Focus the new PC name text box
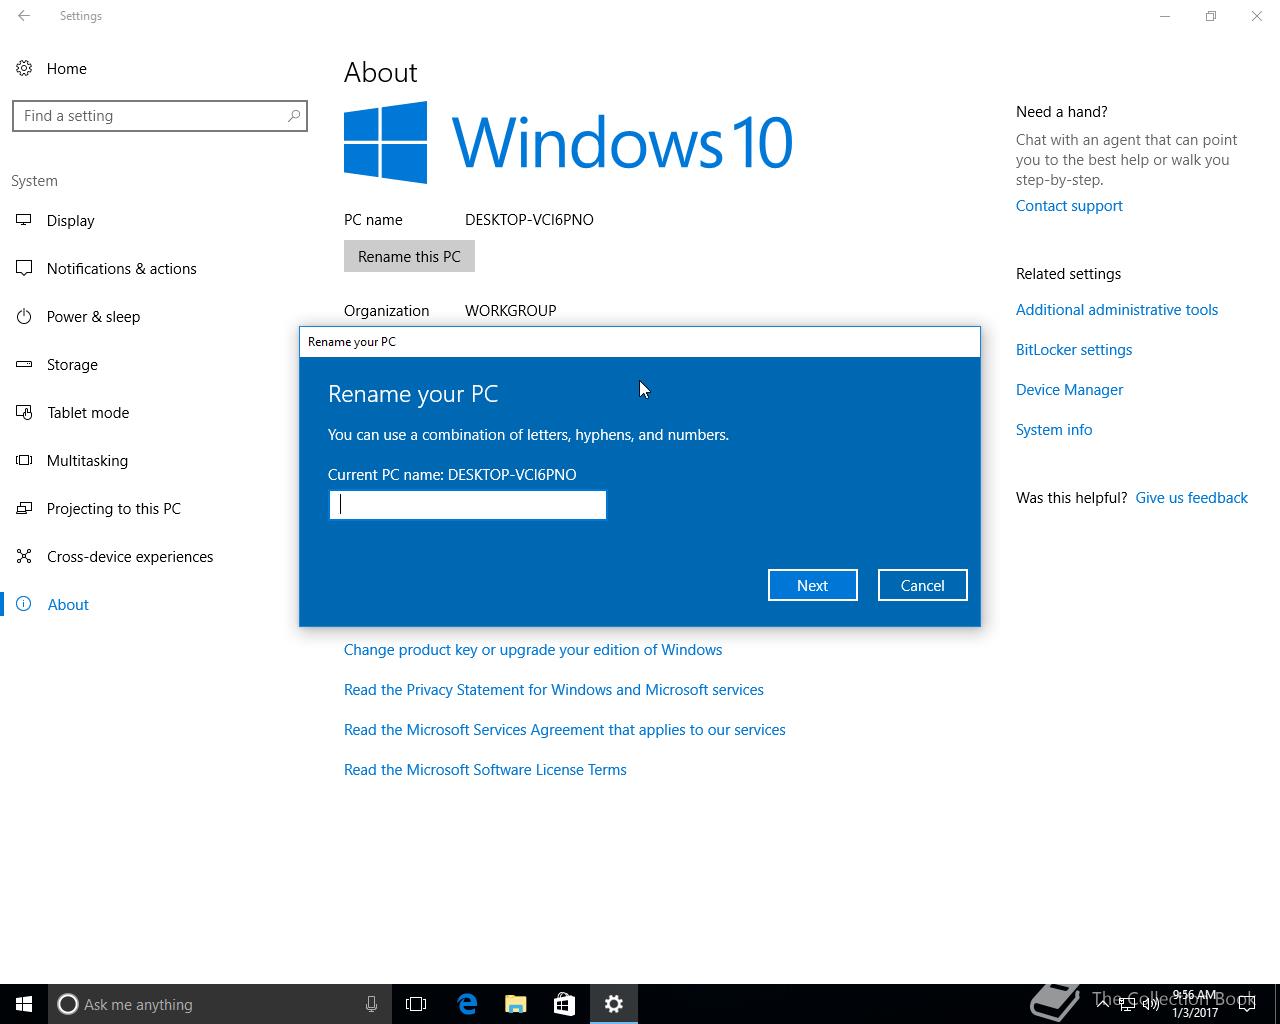1280x1024 pixels. click(467, 504)
